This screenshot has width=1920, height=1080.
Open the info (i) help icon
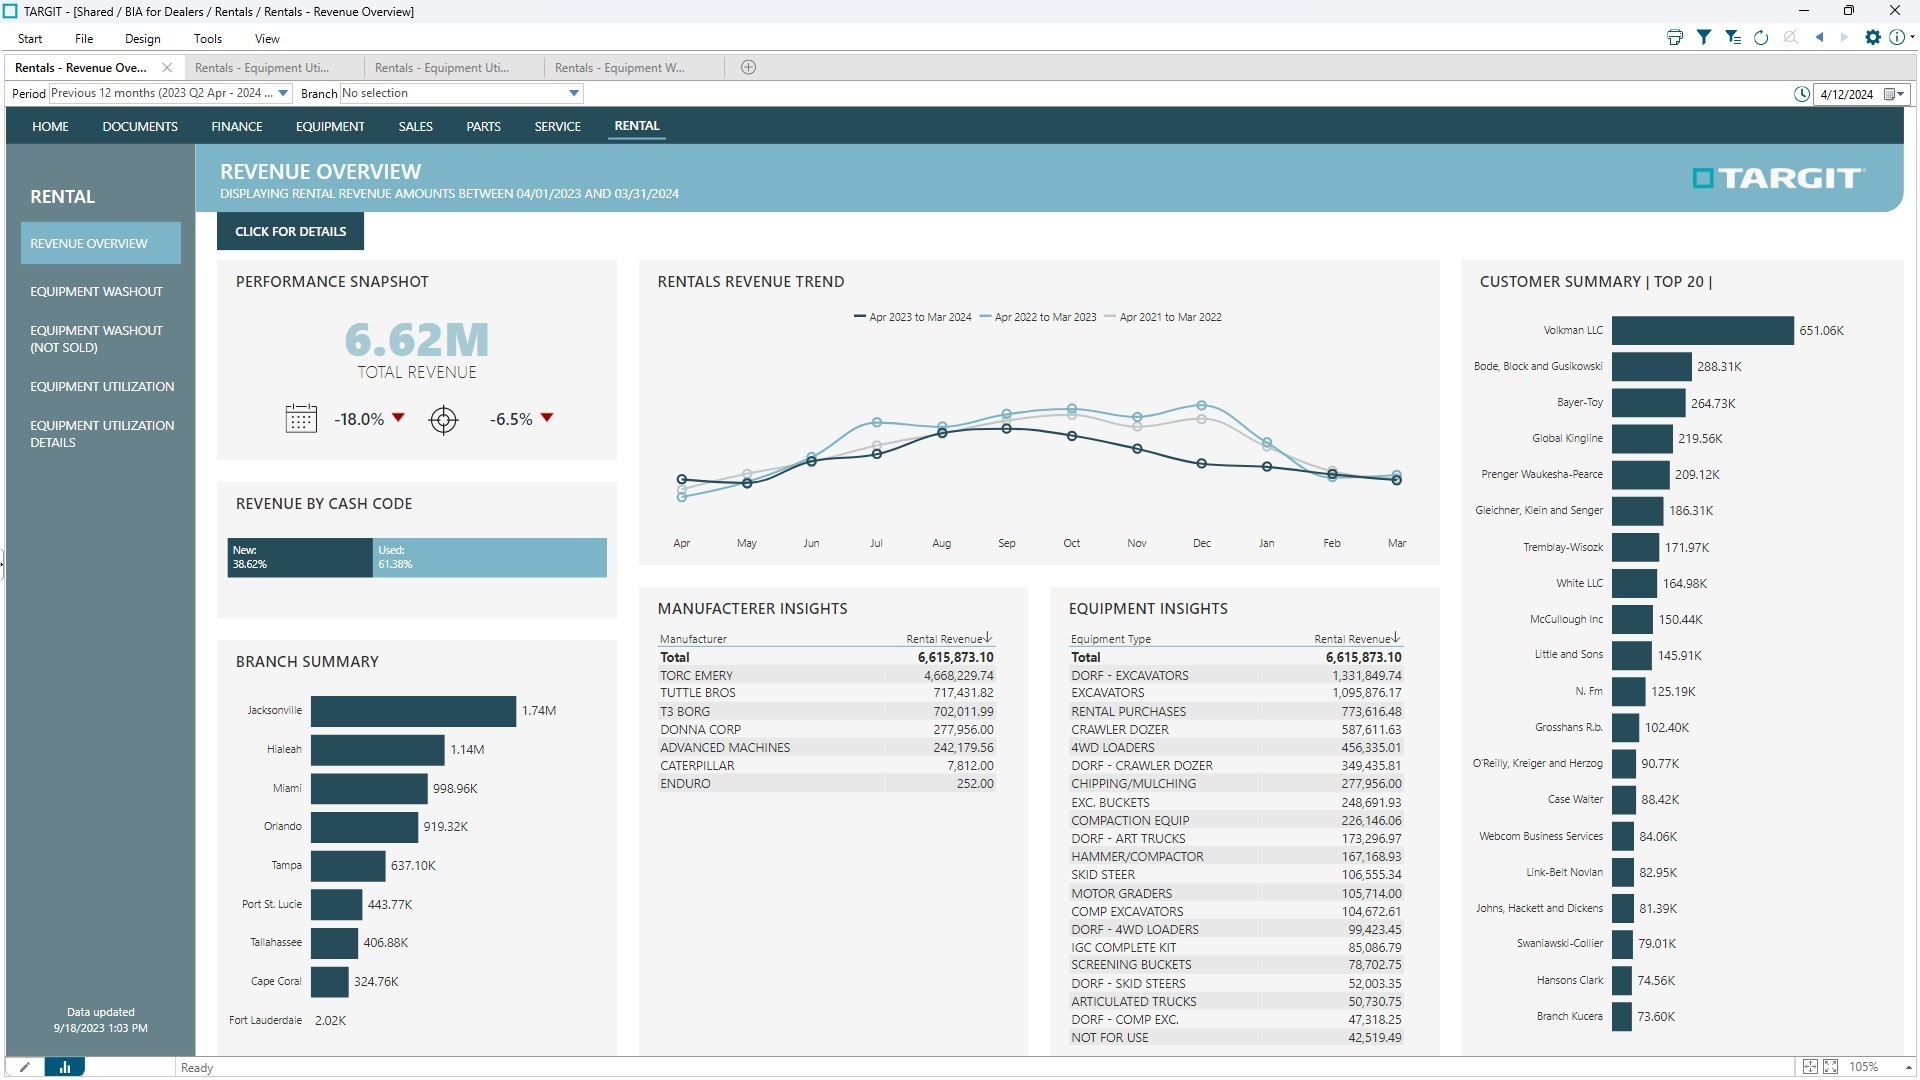[x=1896, y=38]
